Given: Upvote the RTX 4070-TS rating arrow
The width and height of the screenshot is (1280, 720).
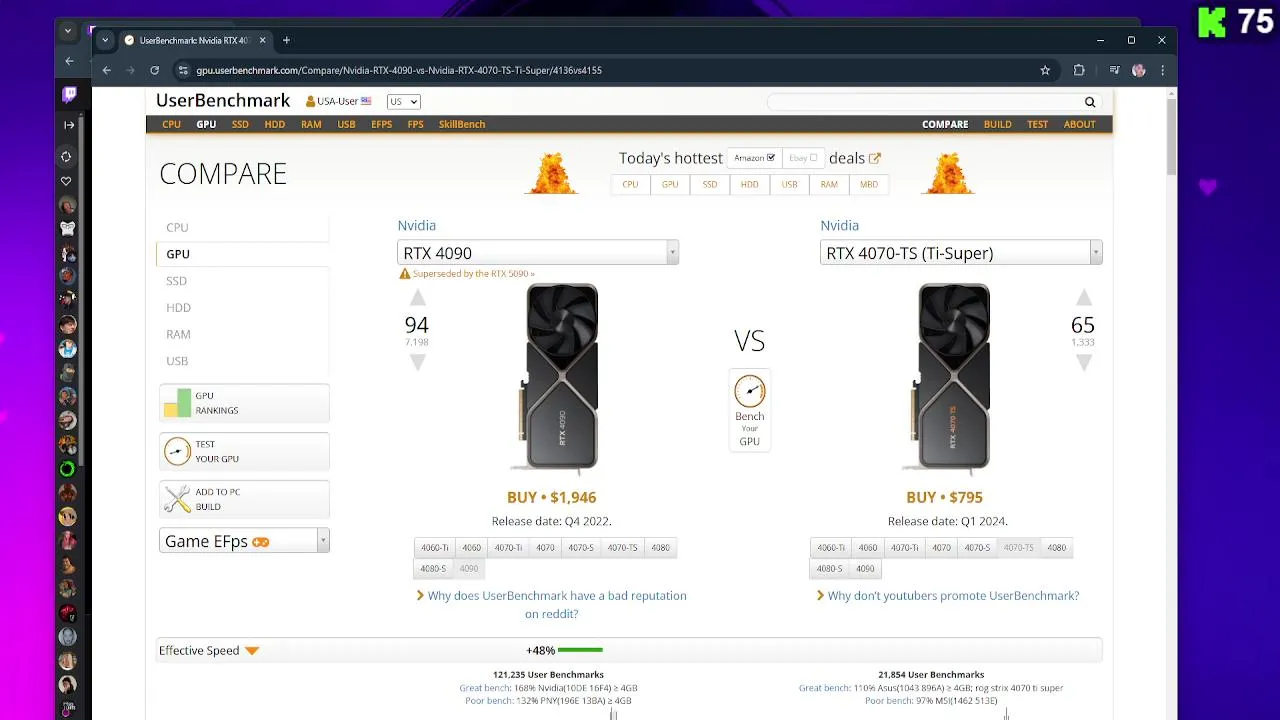Looking at the screenshot, I should click(1083, 298).
